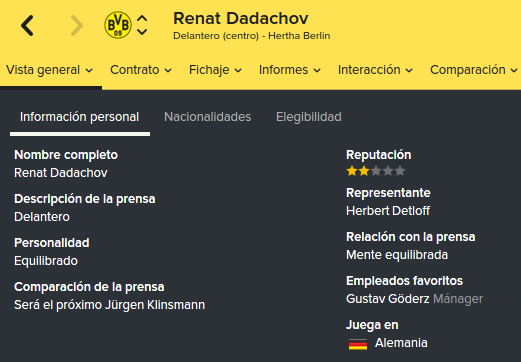Image resolution: width=521 pixels, height=362 pixels.
Task: Go back with the left arrow
Action: (x=27, y=26)
